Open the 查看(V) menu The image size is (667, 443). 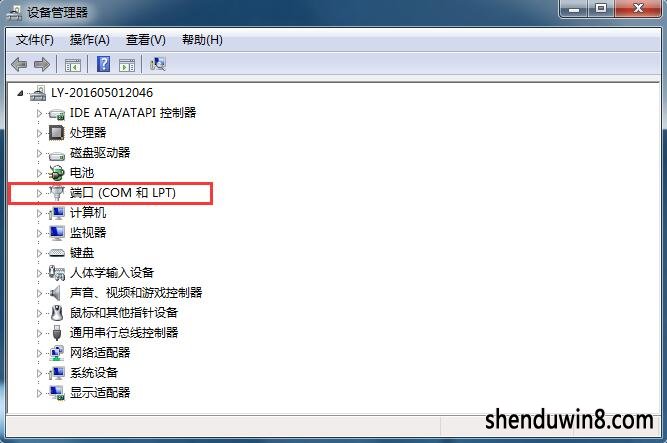pos(145,40)
